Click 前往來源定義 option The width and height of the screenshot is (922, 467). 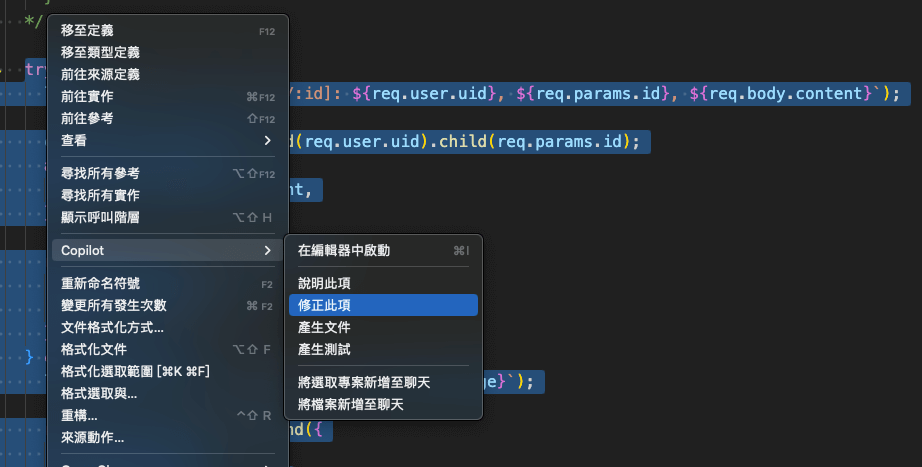pos(100,74)
